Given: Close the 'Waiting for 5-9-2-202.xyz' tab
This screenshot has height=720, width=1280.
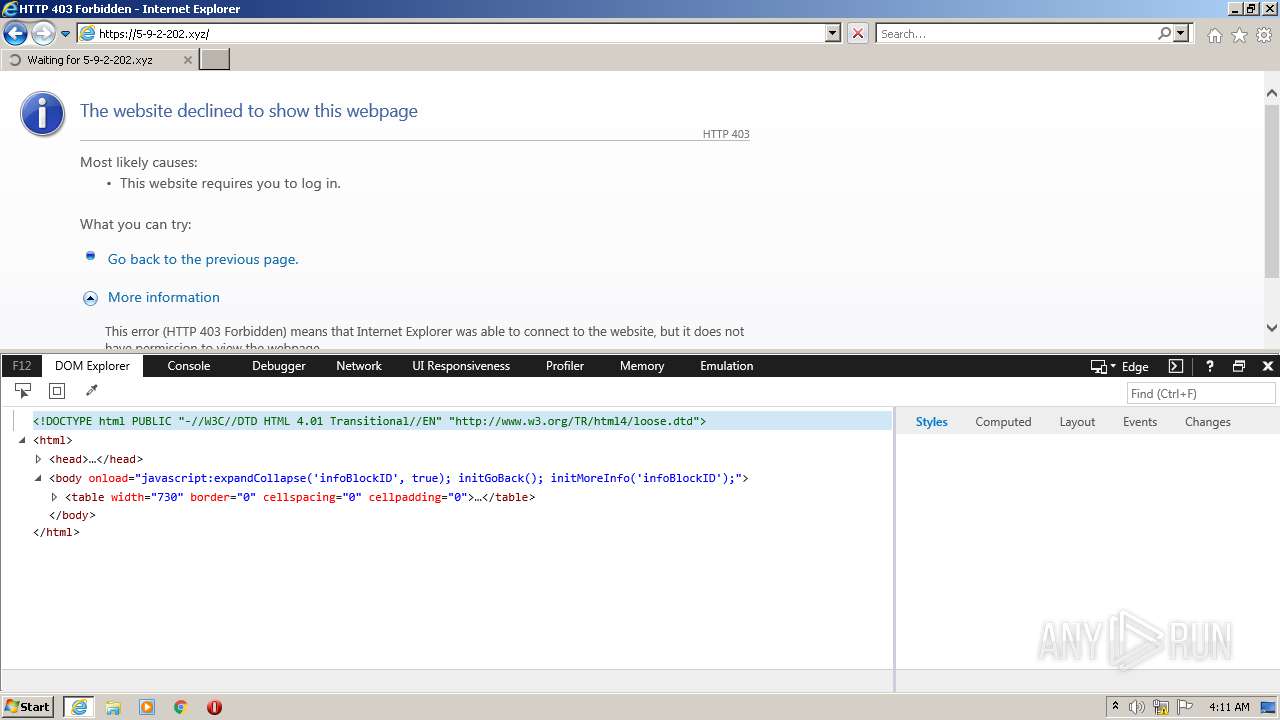Looking at the screenshot, I should (x=188, y=60).
